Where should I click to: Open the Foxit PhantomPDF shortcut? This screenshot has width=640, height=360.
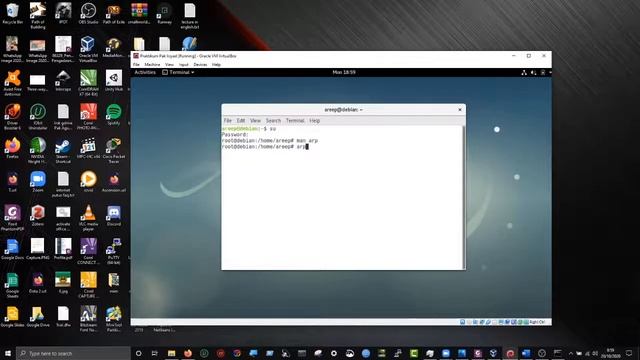coord(13,218)
